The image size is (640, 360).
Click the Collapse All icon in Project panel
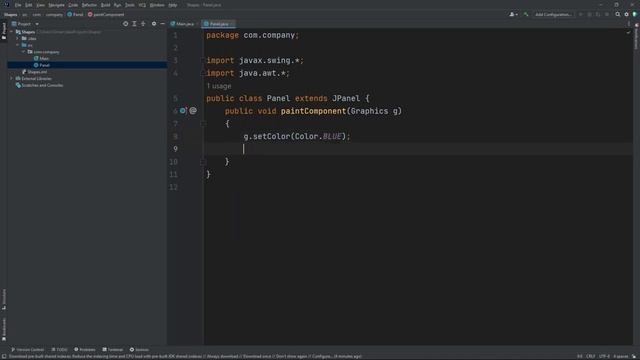(143, 24)
